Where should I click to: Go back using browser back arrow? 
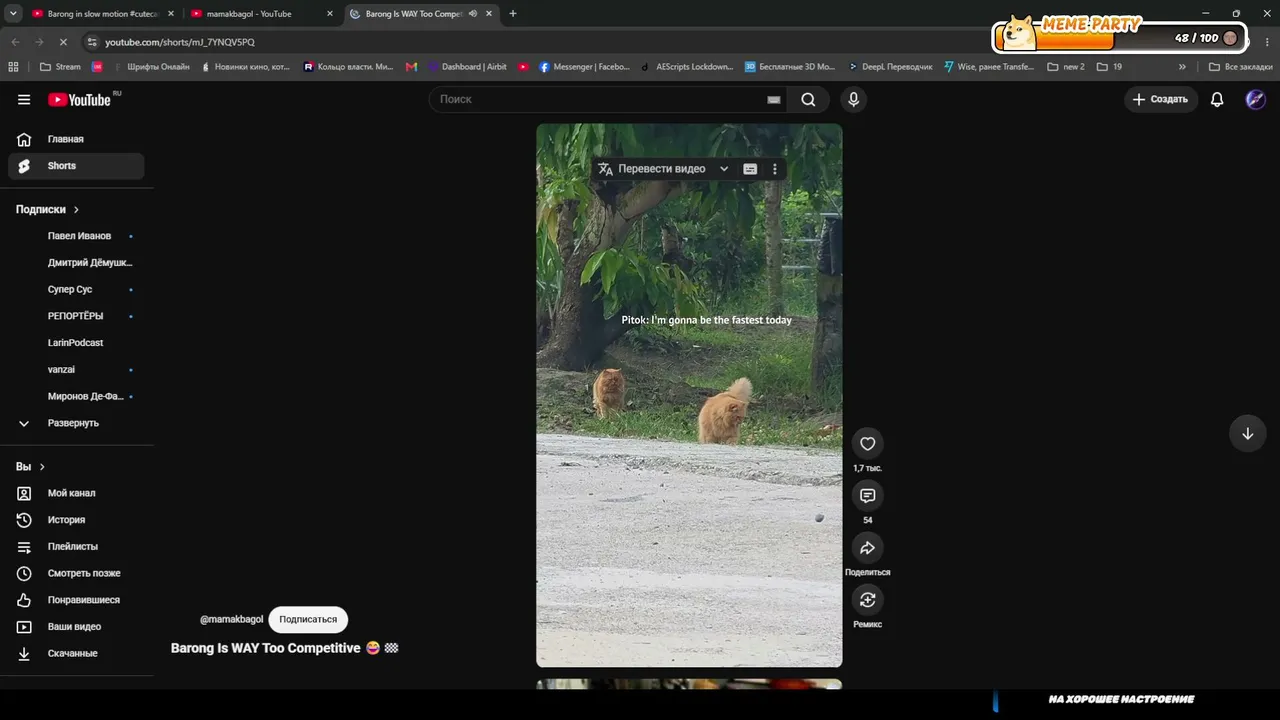point(15,42)
